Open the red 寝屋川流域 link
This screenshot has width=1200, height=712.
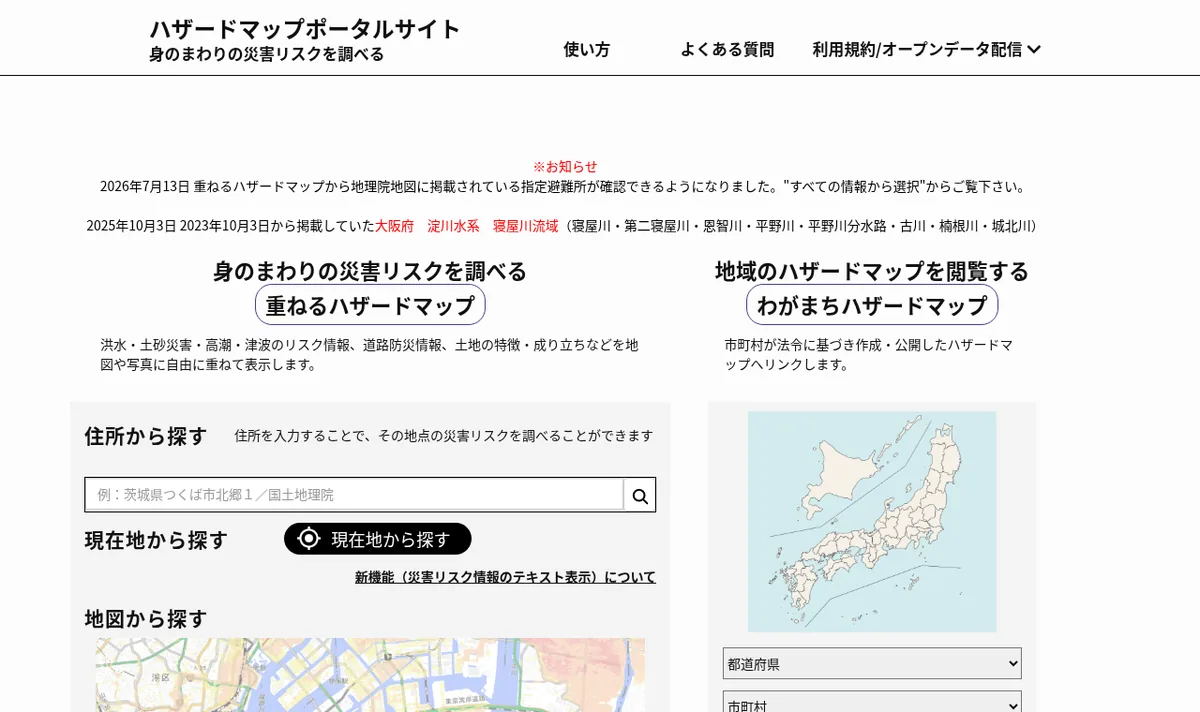(x=525, y=226)
